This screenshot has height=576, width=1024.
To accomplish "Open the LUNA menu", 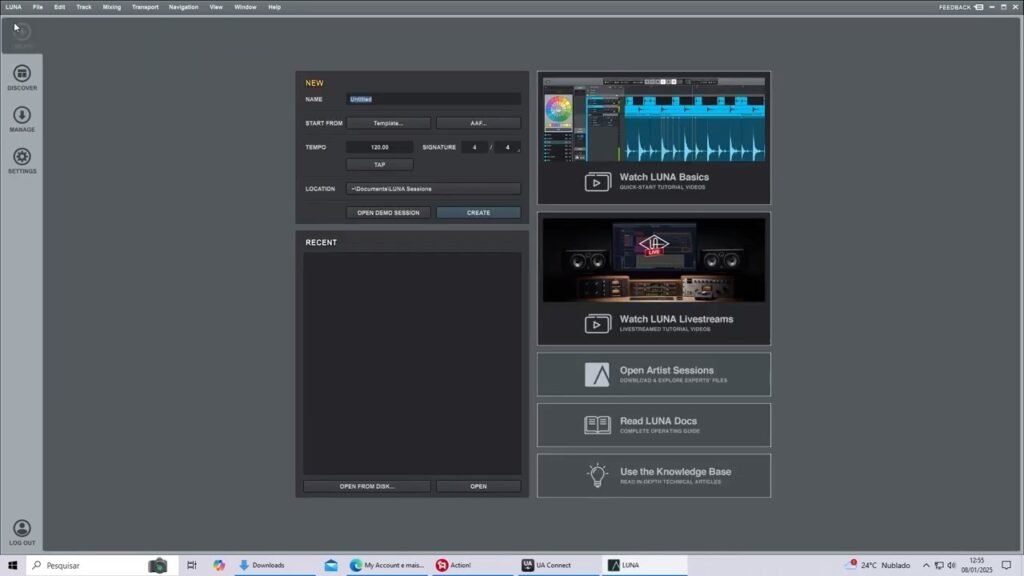I will pyautogui.click(x=13, y=7).
